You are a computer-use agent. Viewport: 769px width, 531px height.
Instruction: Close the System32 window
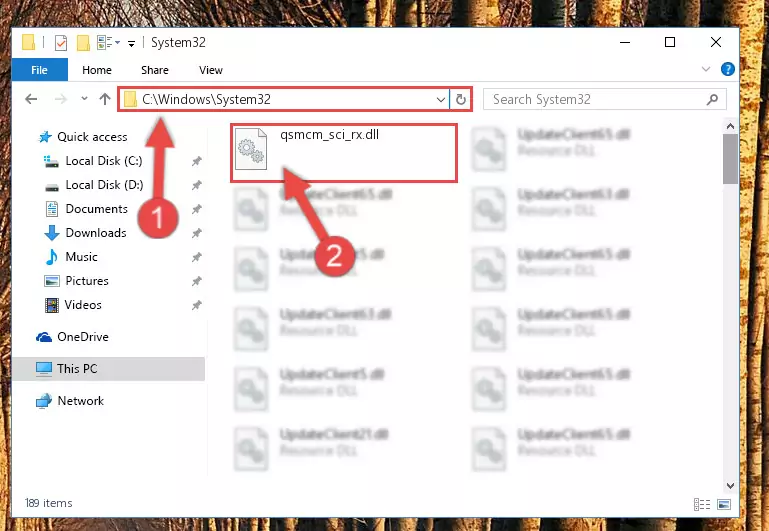(x=716, y=42)
